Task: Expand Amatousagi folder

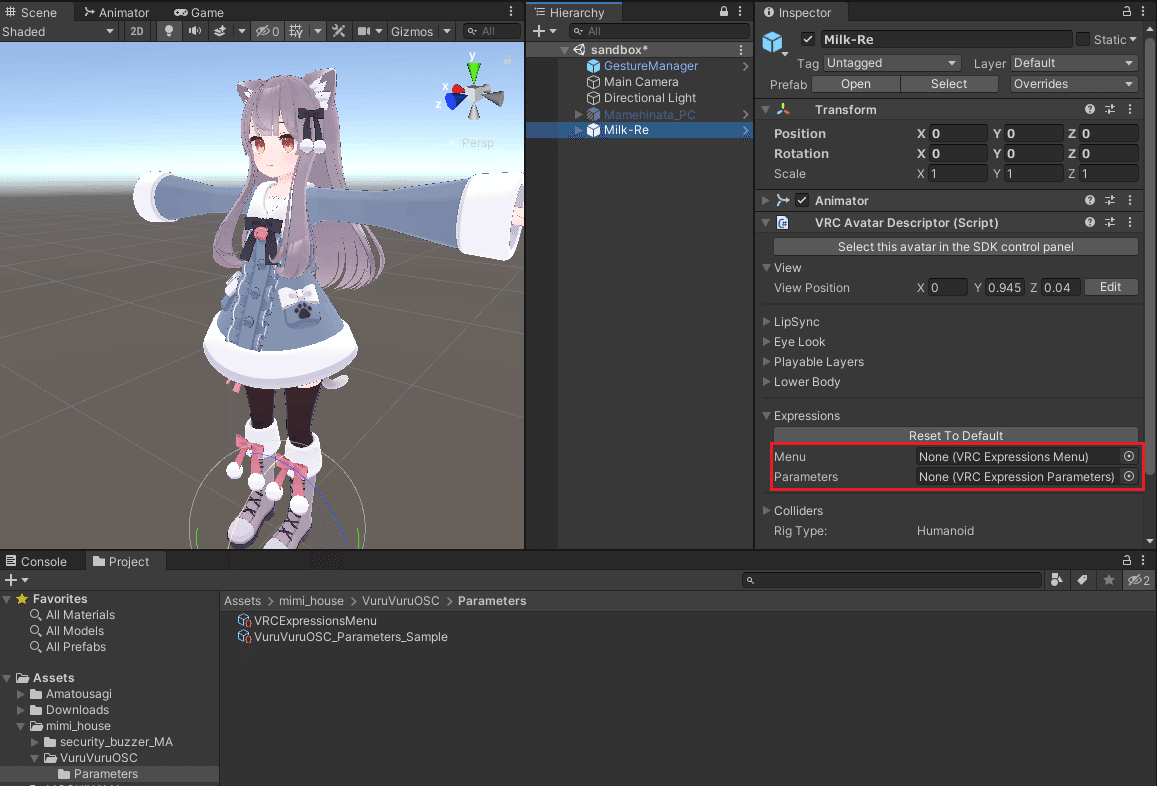Action: [x=21, y=694]
